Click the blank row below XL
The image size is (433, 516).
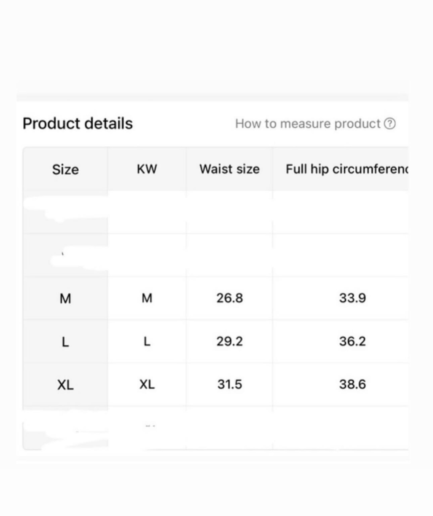(x=215, y=428)
